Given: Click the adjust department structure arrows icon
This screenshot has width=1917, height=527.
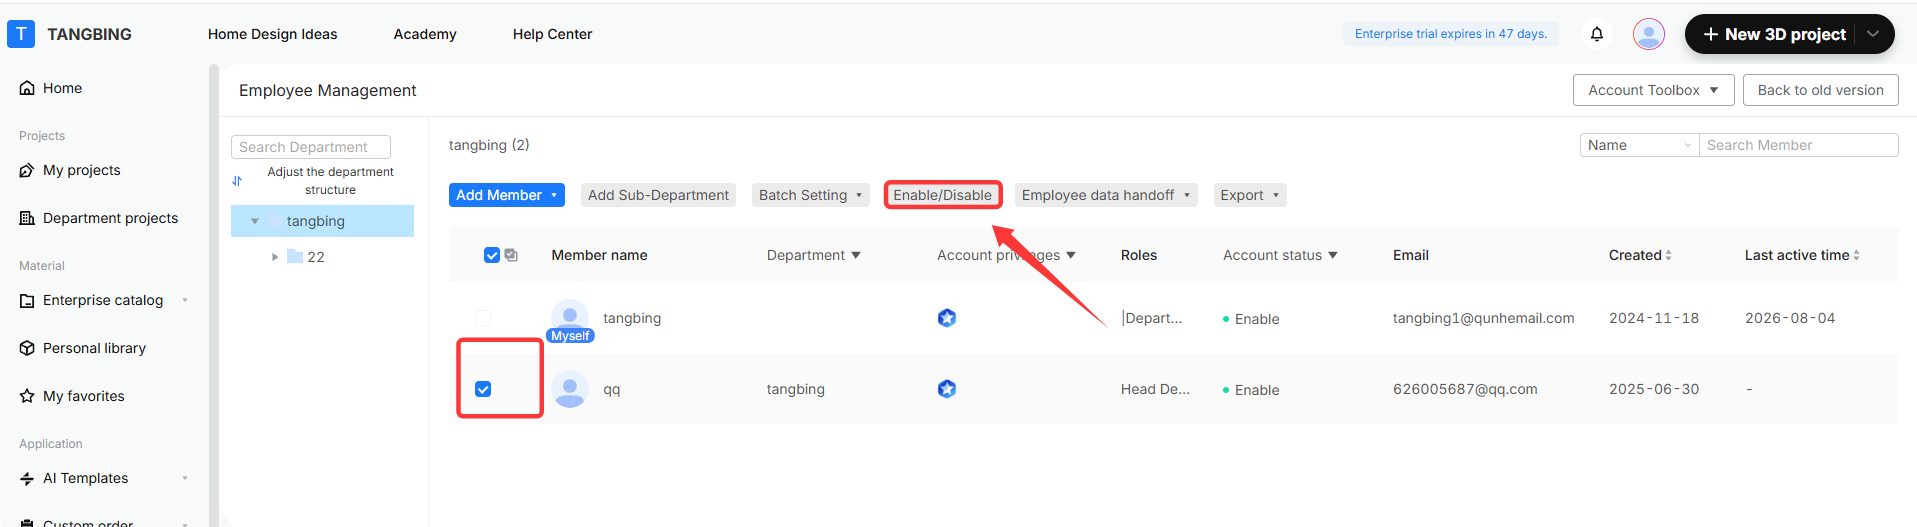Looking at the screenshot, I should point(237,181).
